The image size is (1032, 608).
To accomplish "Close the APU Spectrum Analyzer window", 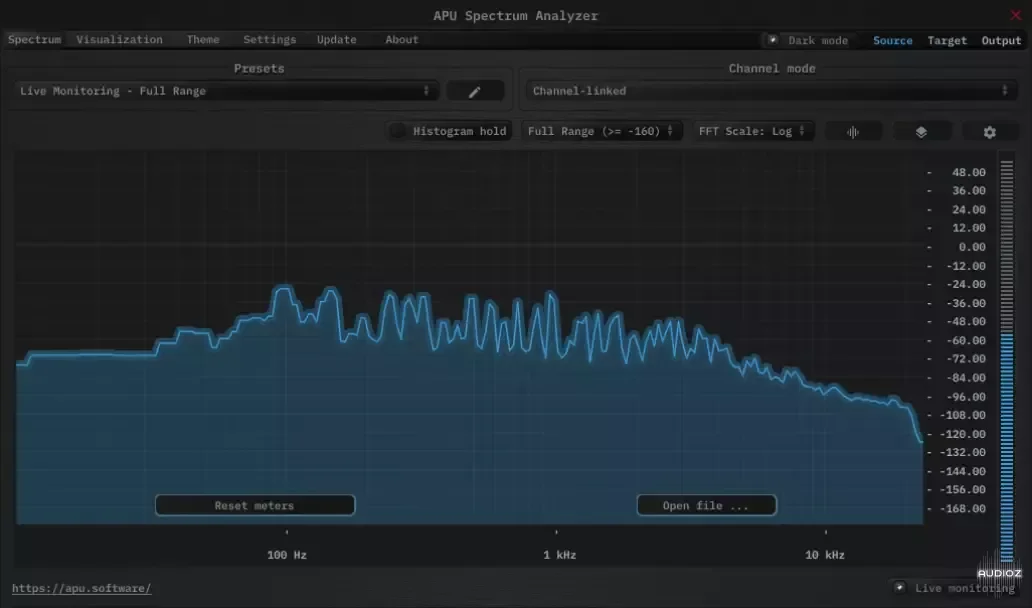I will [x=1015, y=15].
